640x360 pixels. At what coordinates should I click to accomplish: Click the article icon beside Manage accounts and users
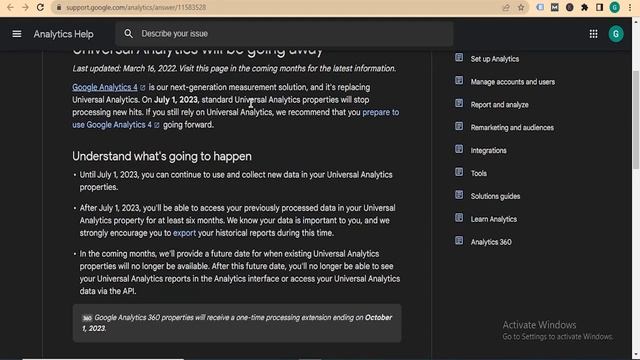click(x=459, y=80)
